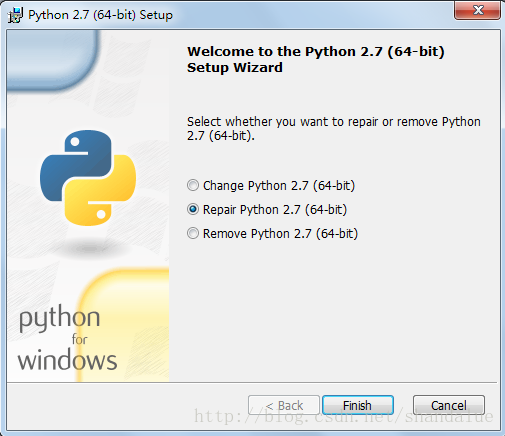Screen dimensions: 505x436
Task: Go to previous step with Back button
Action: point(284,405)
